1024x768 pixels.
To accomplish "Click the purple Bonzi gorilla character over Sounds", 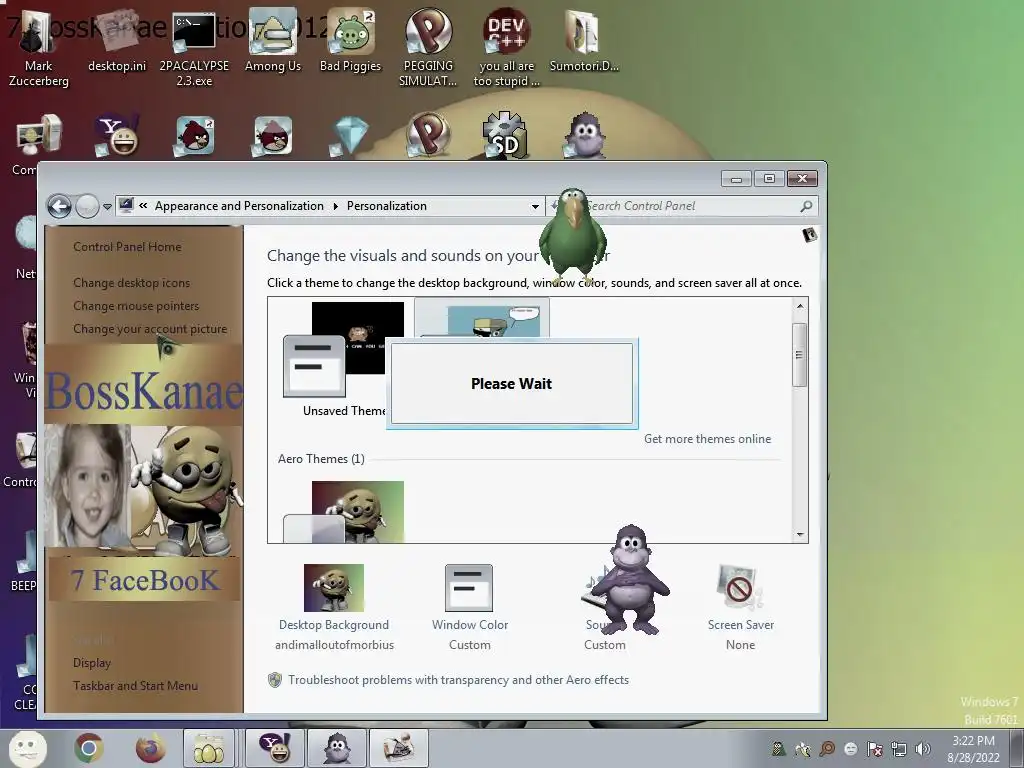I will (630, 580).
